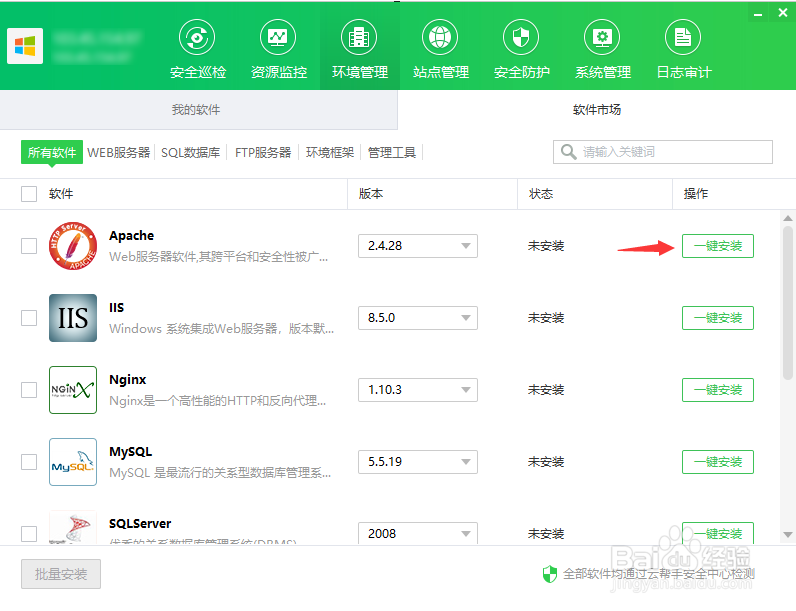Expand the SQLServer version dropdown 2008
This screenshot has height=611, width=796.
[x=418, y=533]
